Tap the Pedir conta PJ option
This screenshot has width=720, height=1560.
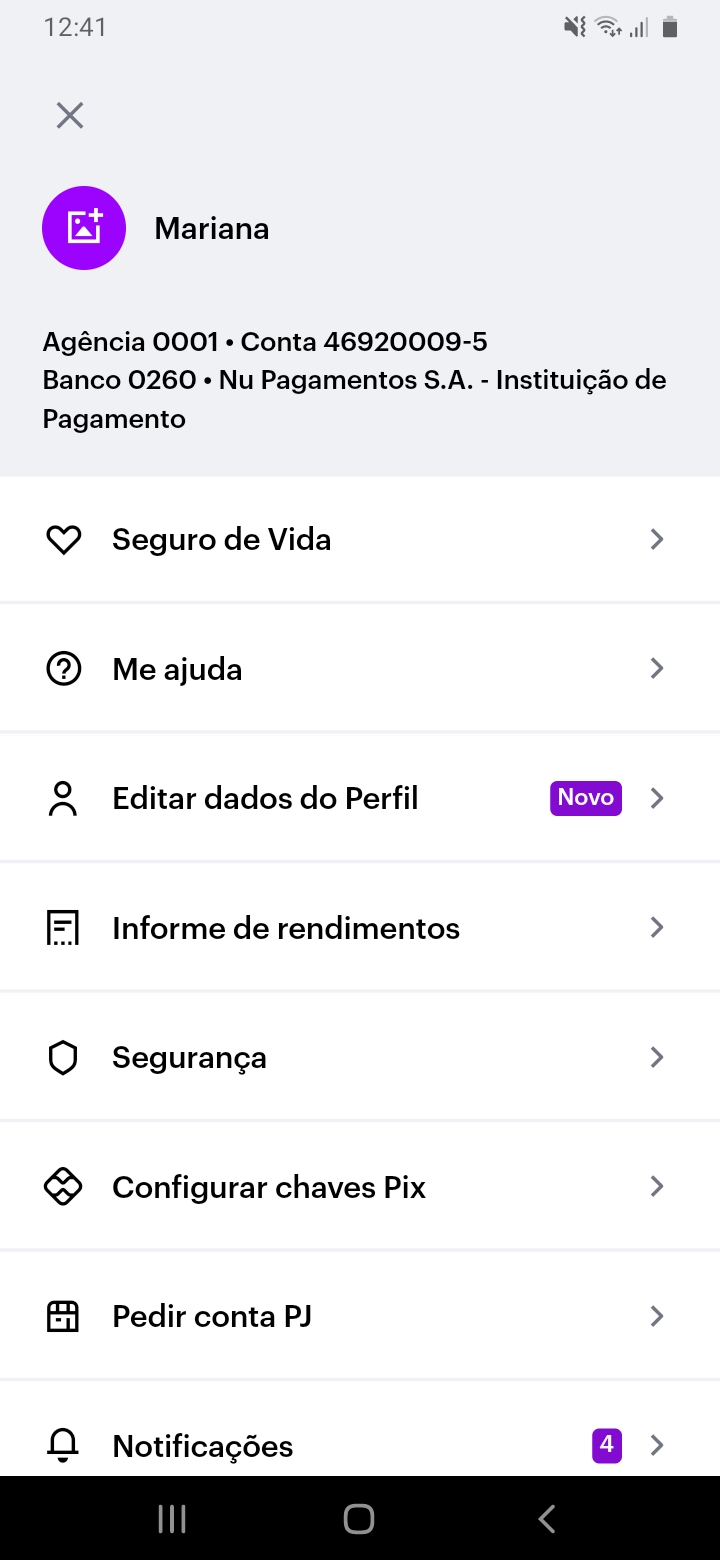point(212,1317)
